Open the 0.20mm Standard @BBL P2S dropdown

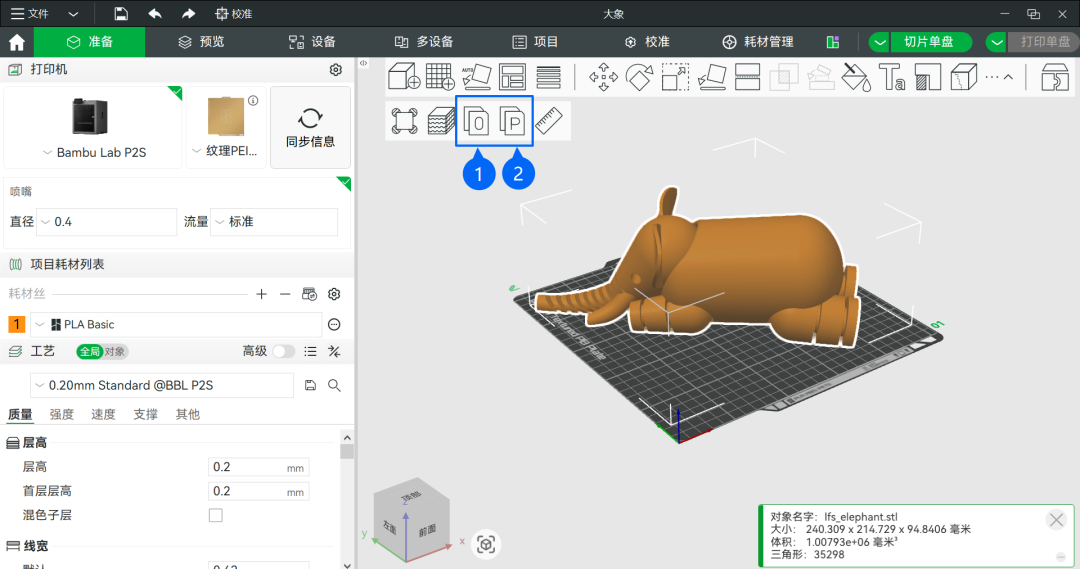click(162, 386)
